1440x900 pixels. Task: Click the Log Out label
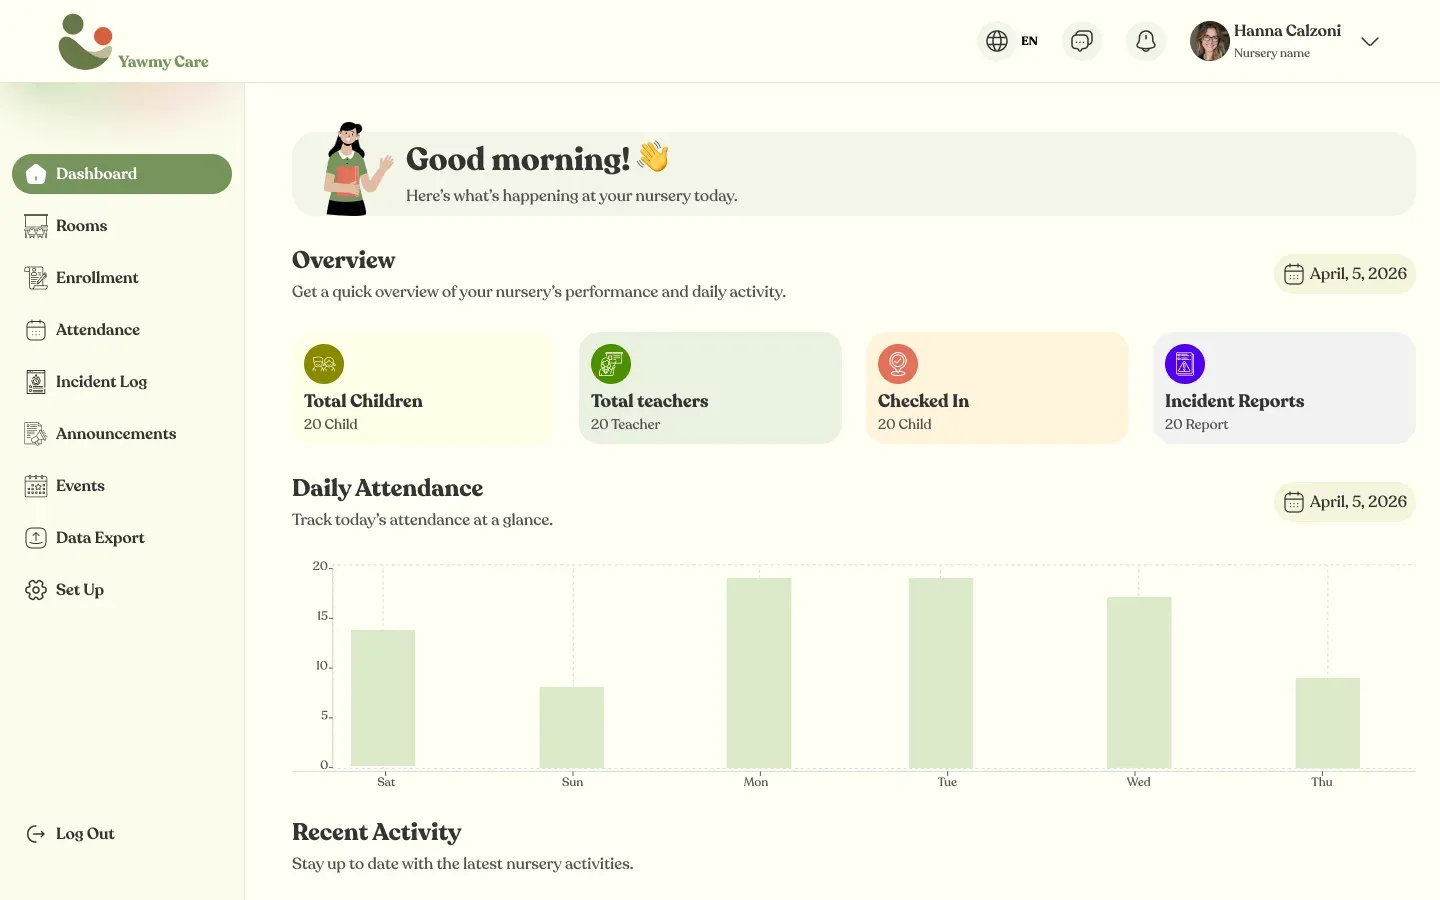[x=85, y=834]
